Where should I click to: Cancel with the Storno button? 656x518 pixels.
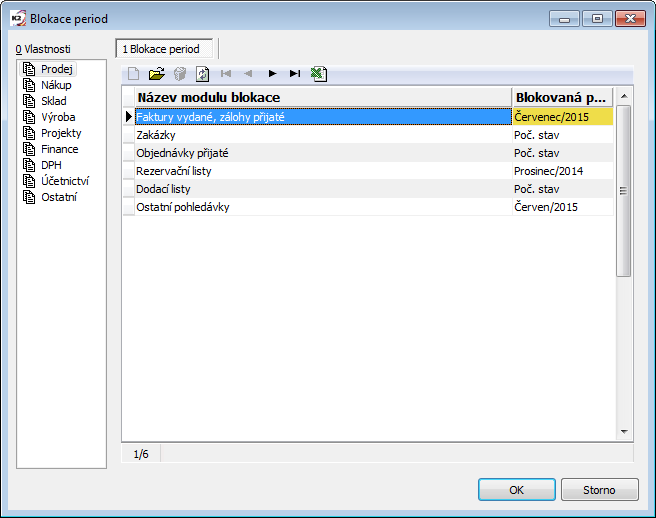pos(600,490)
